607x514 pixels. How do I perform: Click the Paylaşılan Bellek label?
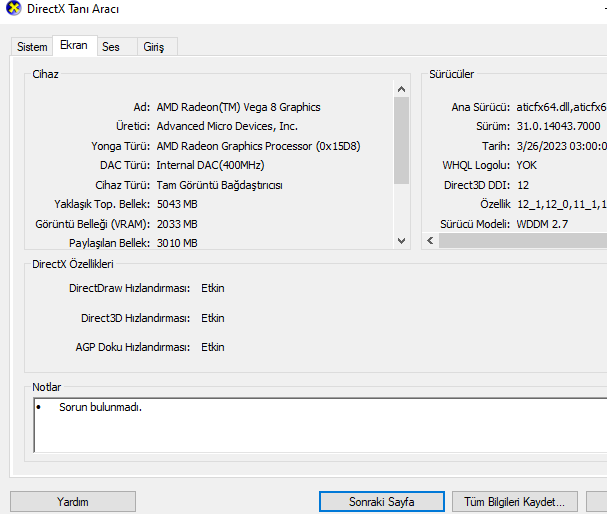(110, 243)
